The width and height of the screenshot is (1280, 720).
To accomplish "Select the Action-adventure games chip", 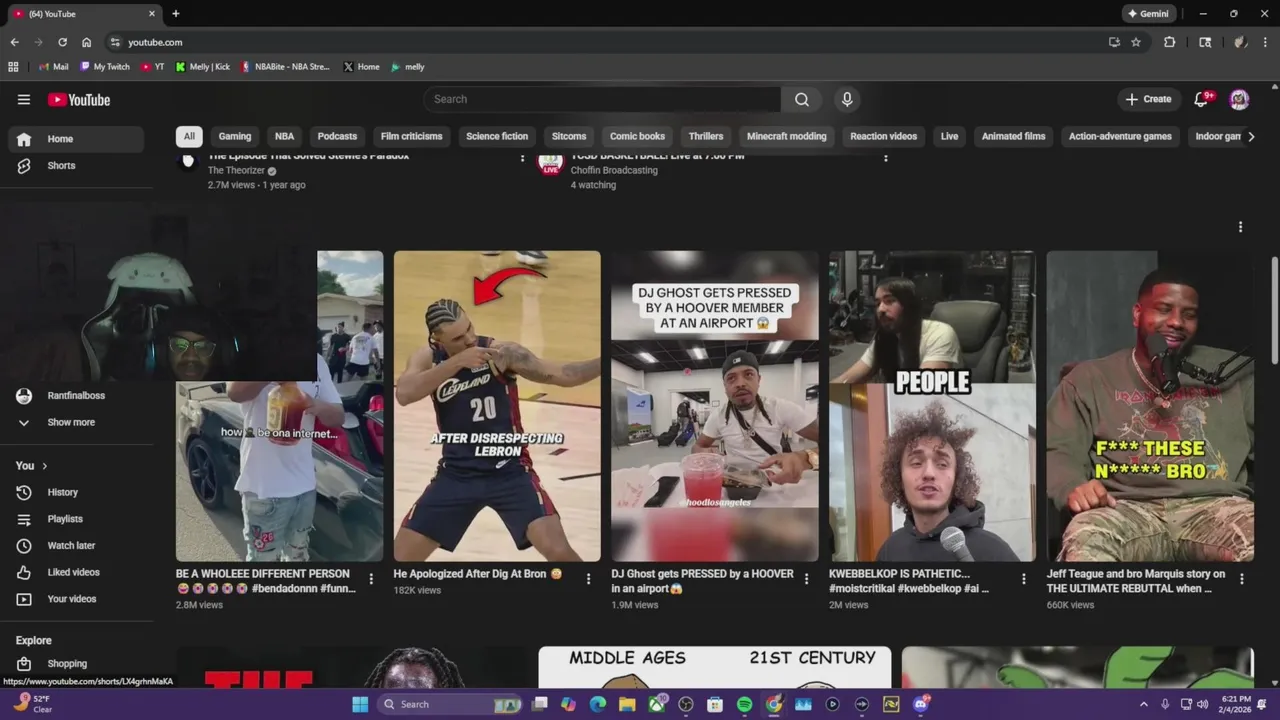I will click(x=1120, y=136).
